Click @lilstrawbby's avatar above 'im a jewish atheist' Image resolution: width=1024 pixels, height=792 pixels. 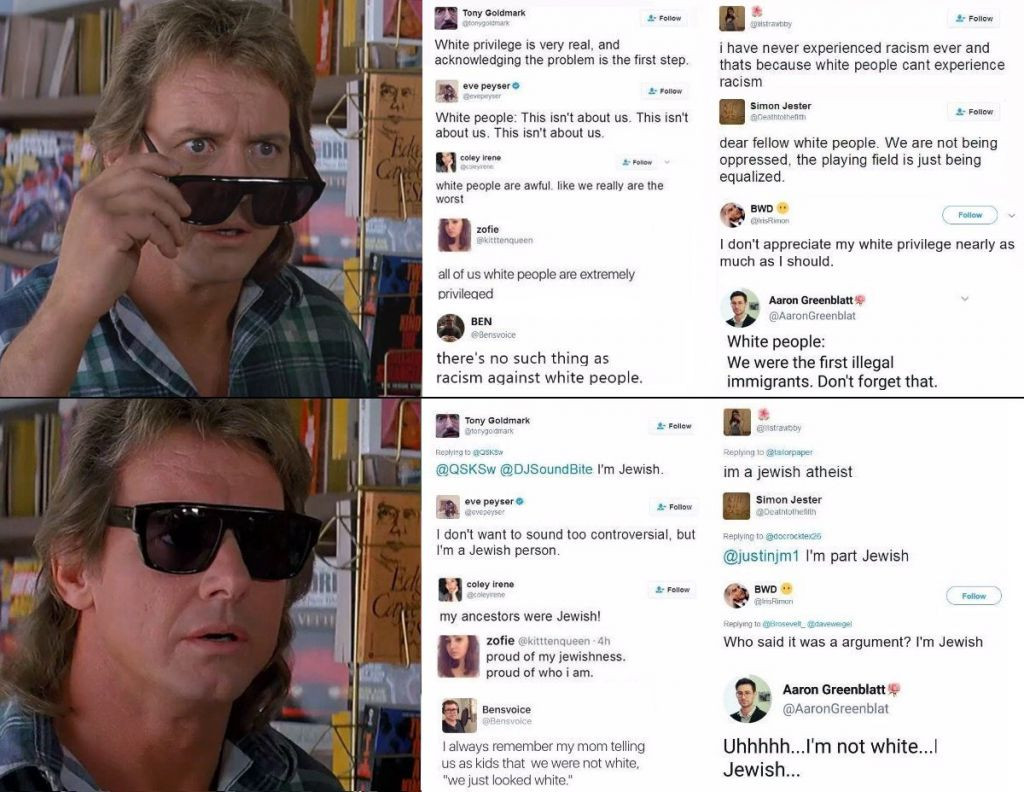click(737, 422)
